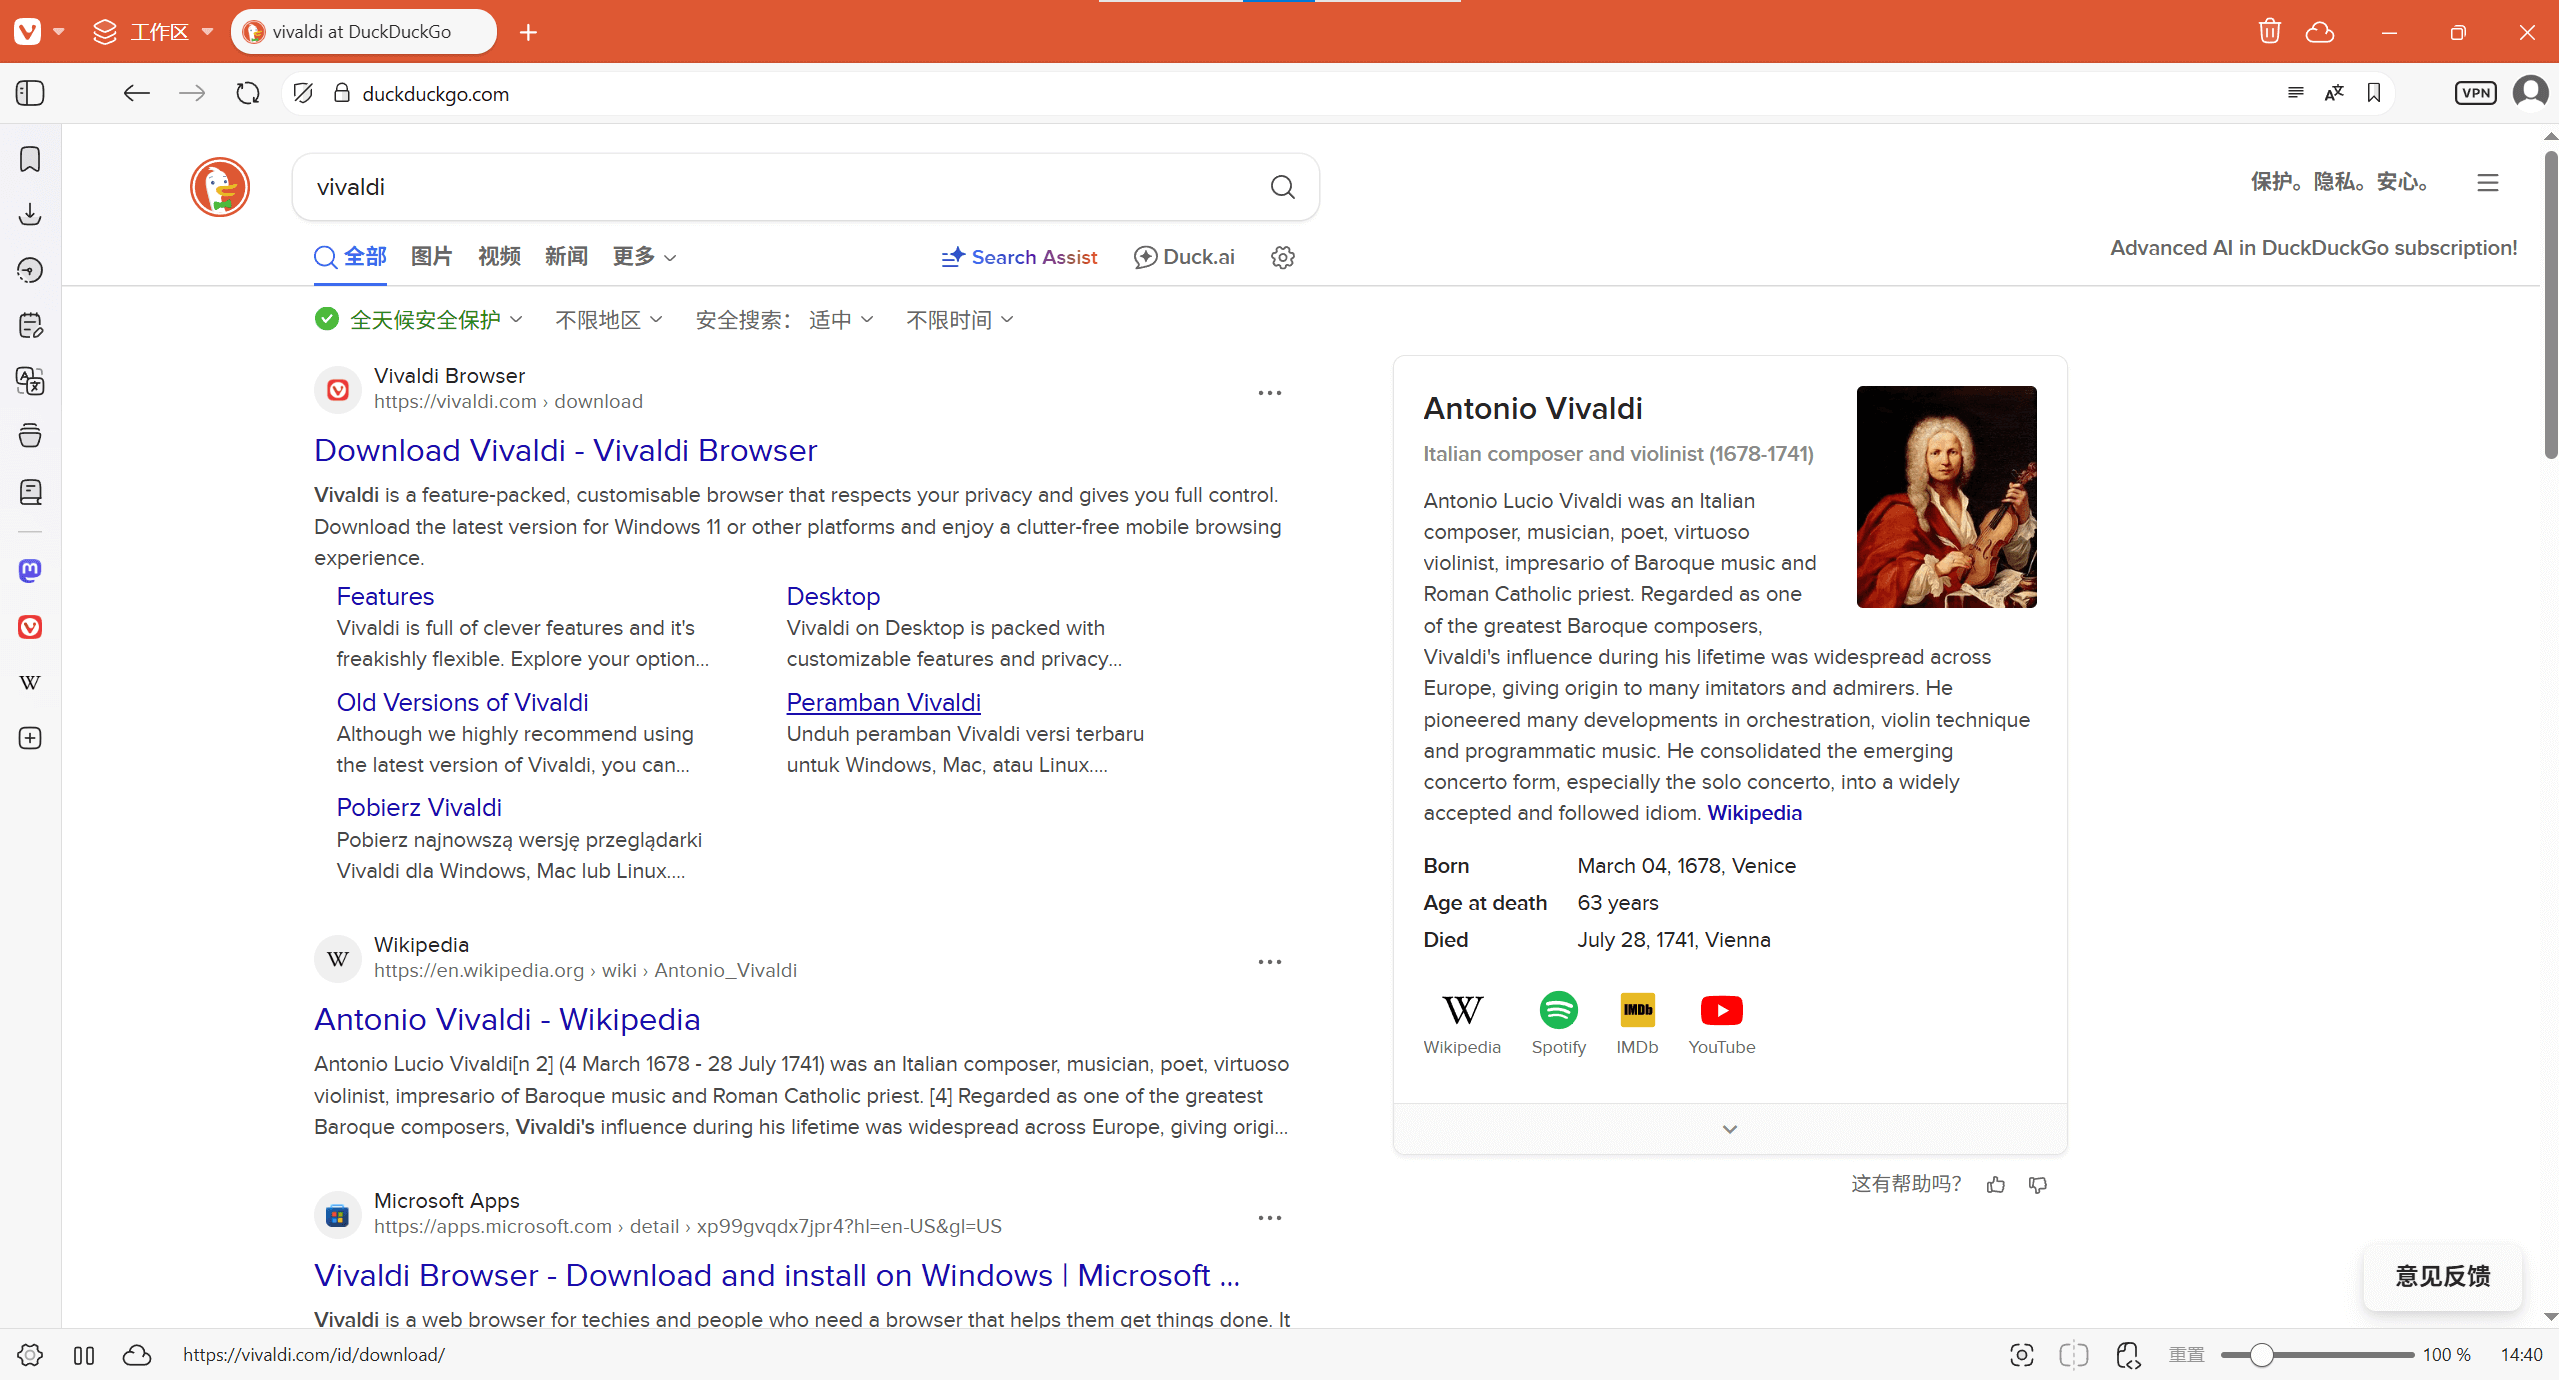Screen dimensions: 2559x1380
Task: Toggle the sidebar panel button
Action: (30, 93)
